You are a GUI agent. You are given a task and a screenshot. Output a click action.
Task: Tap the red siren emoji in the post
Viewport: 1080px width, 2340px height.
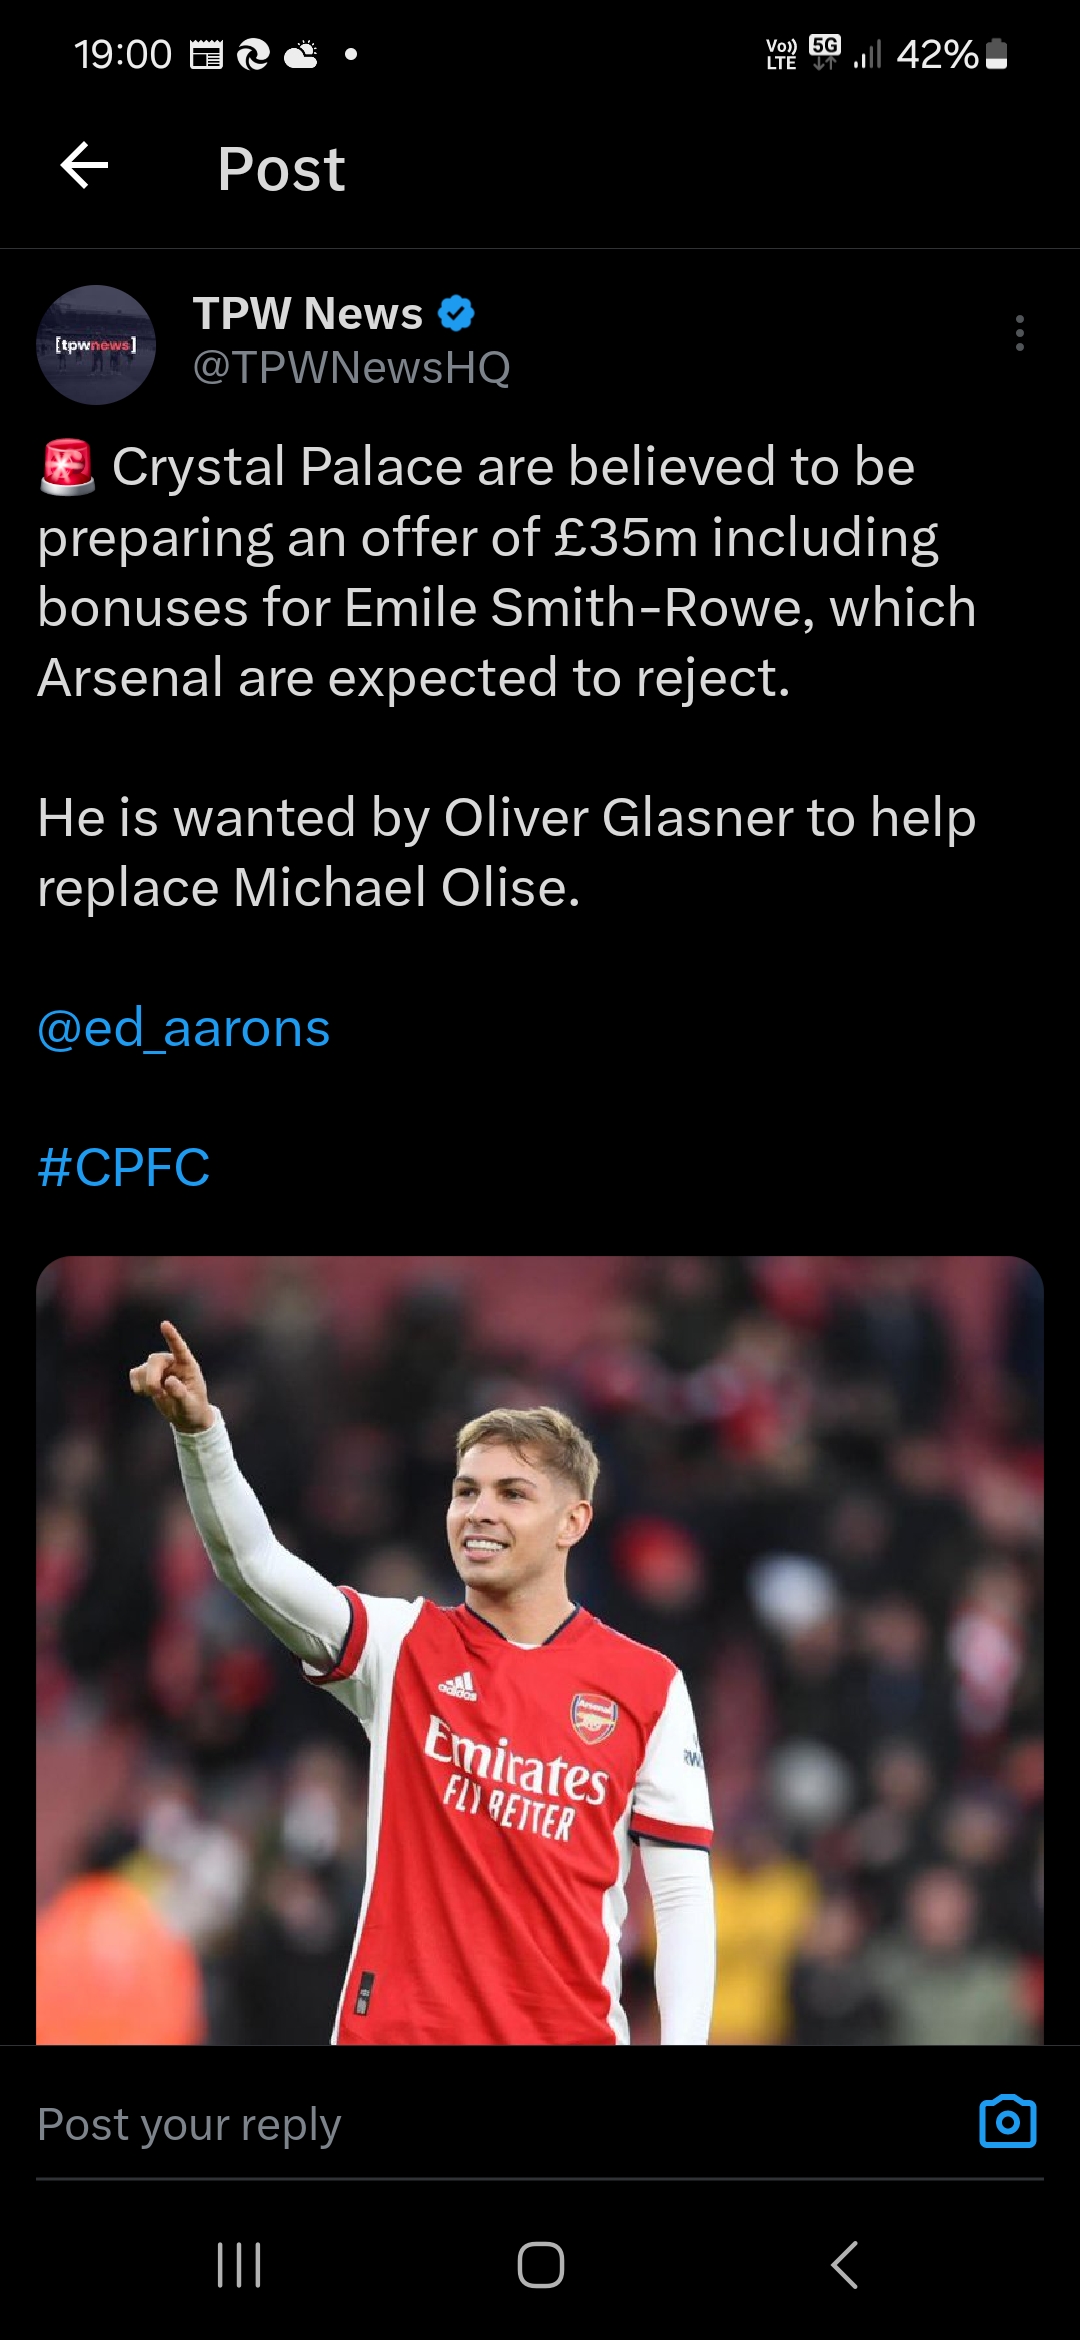click(67, 467)
